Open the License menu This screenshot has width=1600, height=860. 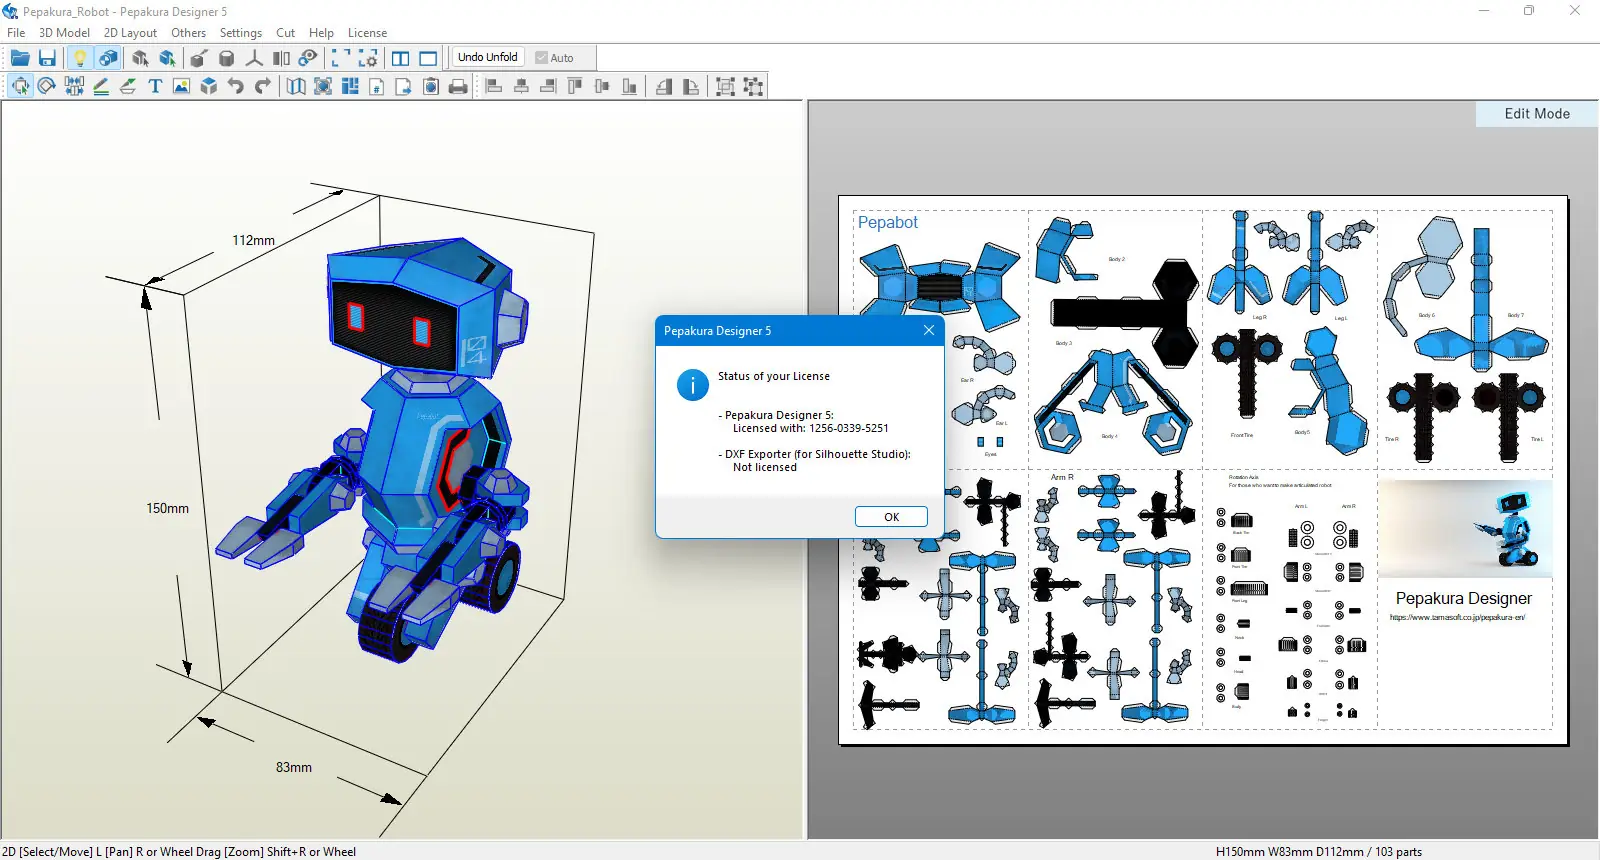[x=367, y=33]
